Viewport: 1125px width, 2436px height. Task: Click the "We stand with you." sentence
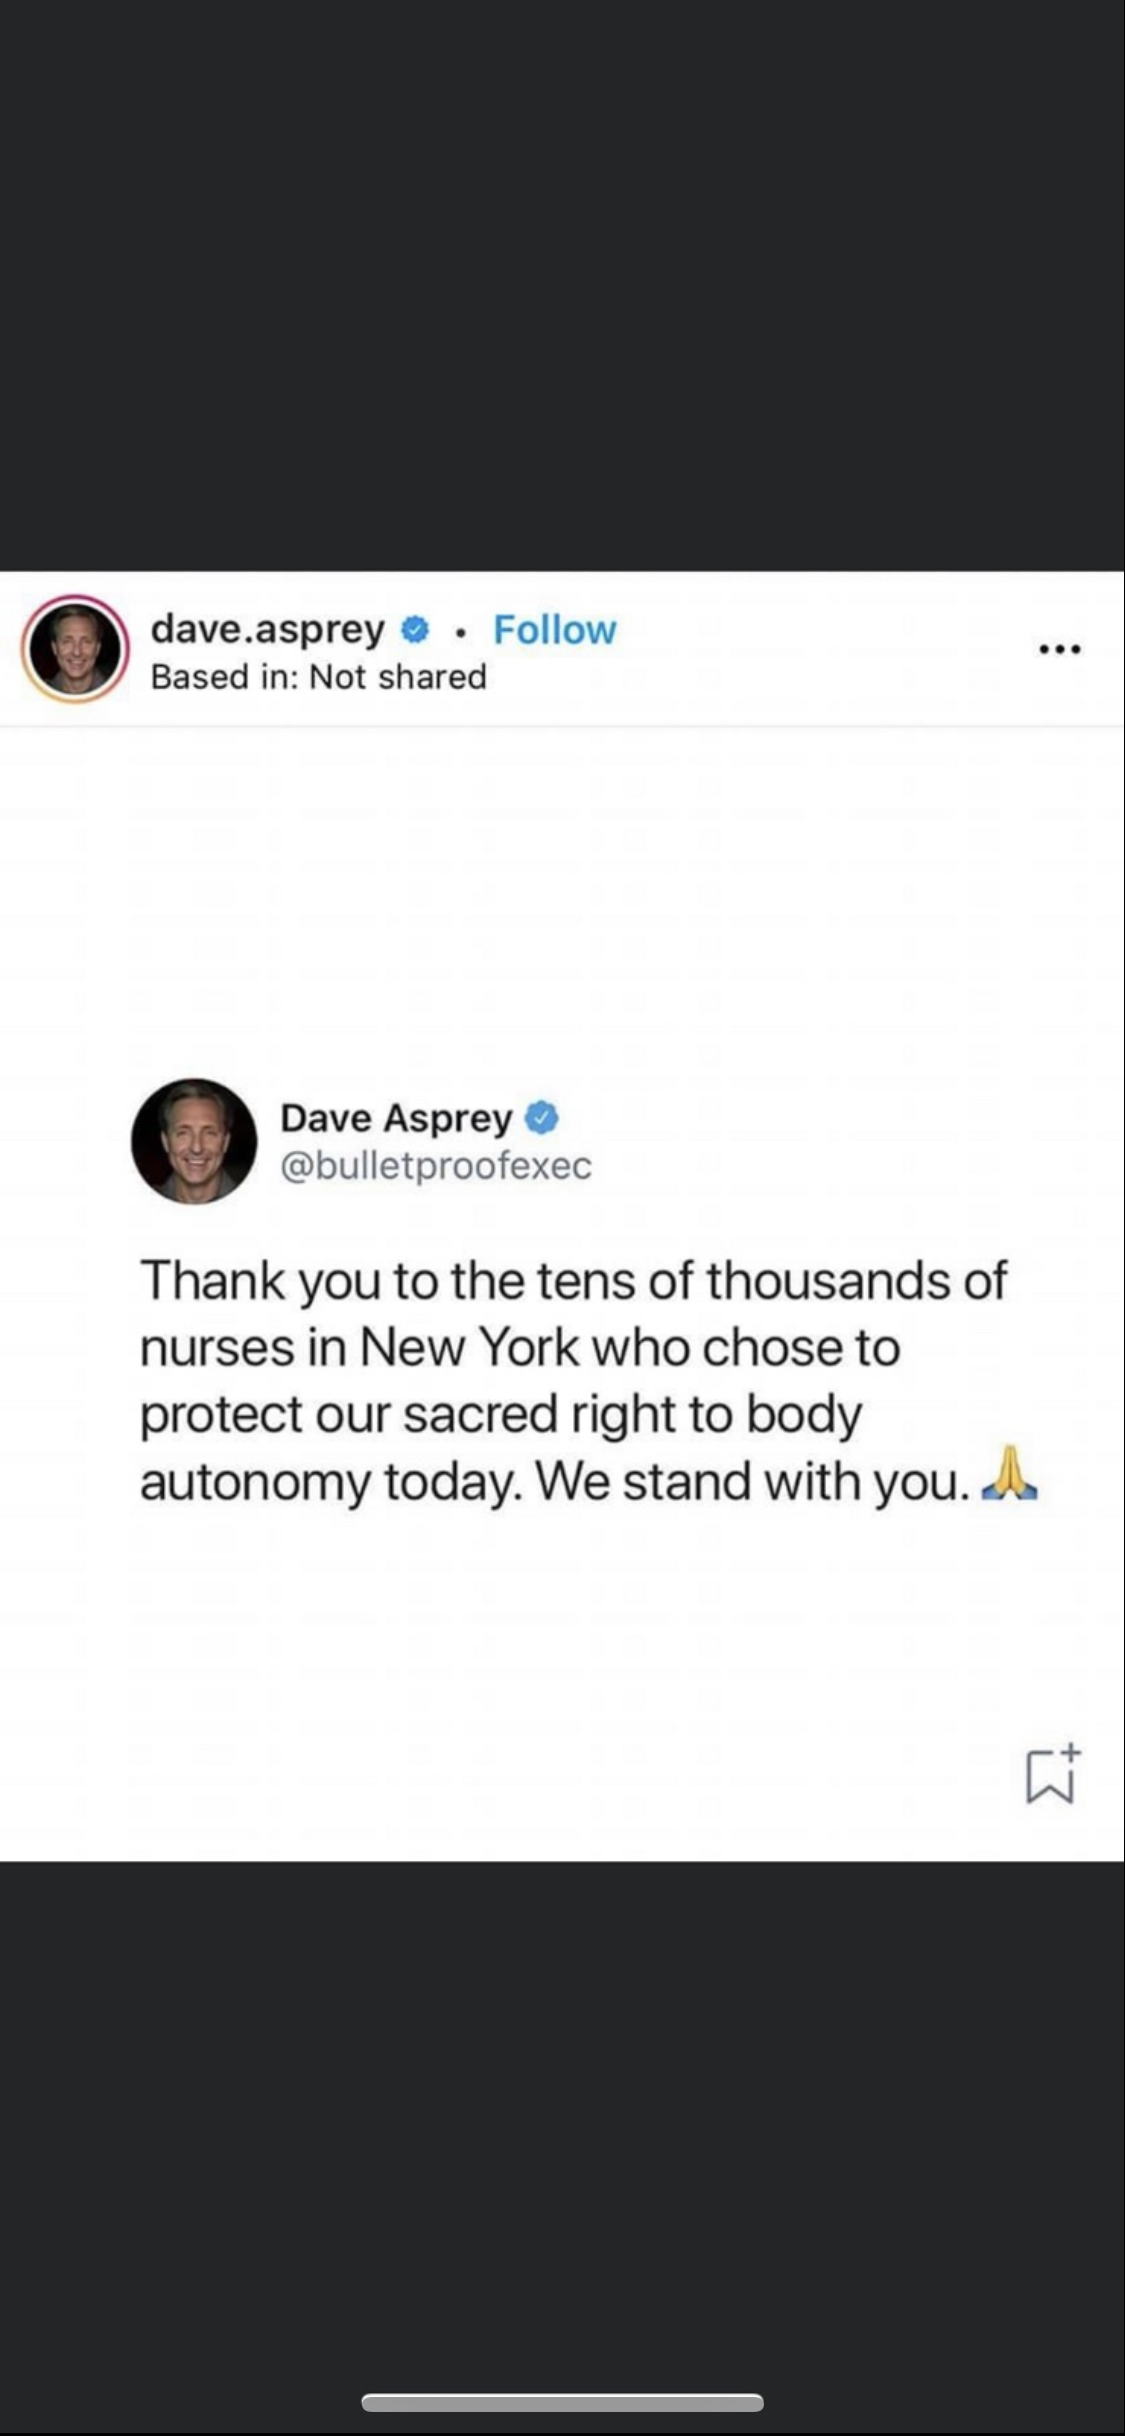coord(753,1482)
